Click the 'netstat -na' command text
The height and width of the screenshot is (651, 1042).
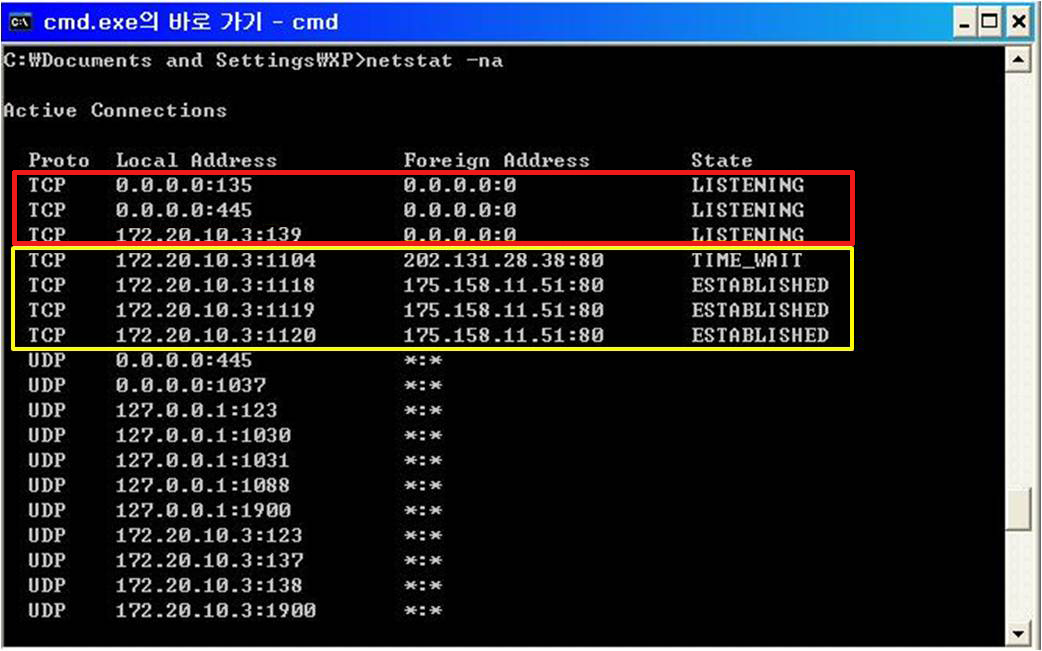[435, 61]
